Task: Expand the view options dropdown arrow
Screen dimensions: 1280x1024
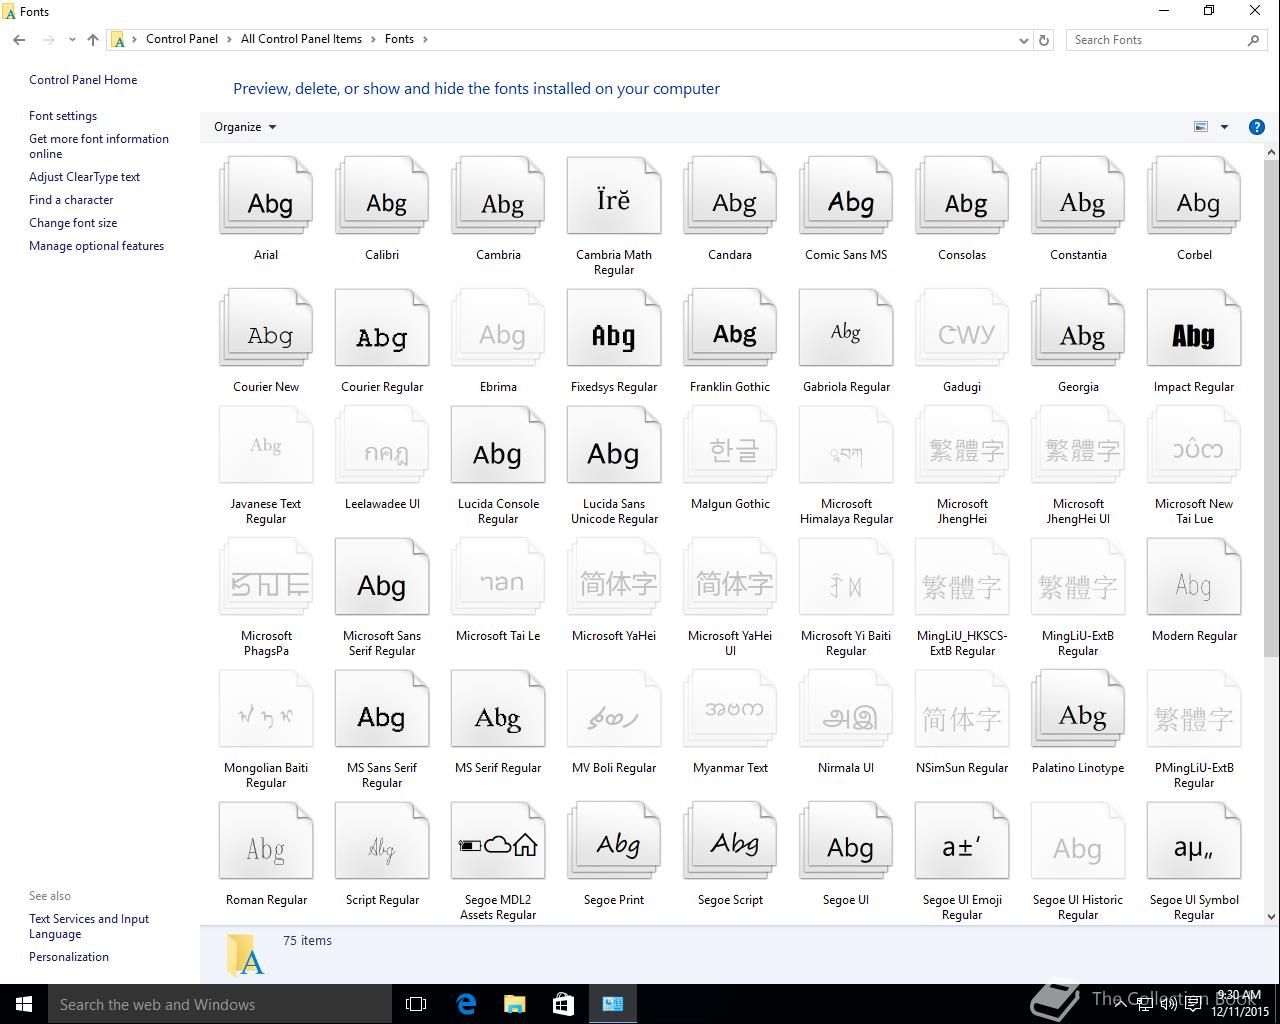Action: click(x=1224, y=127)
